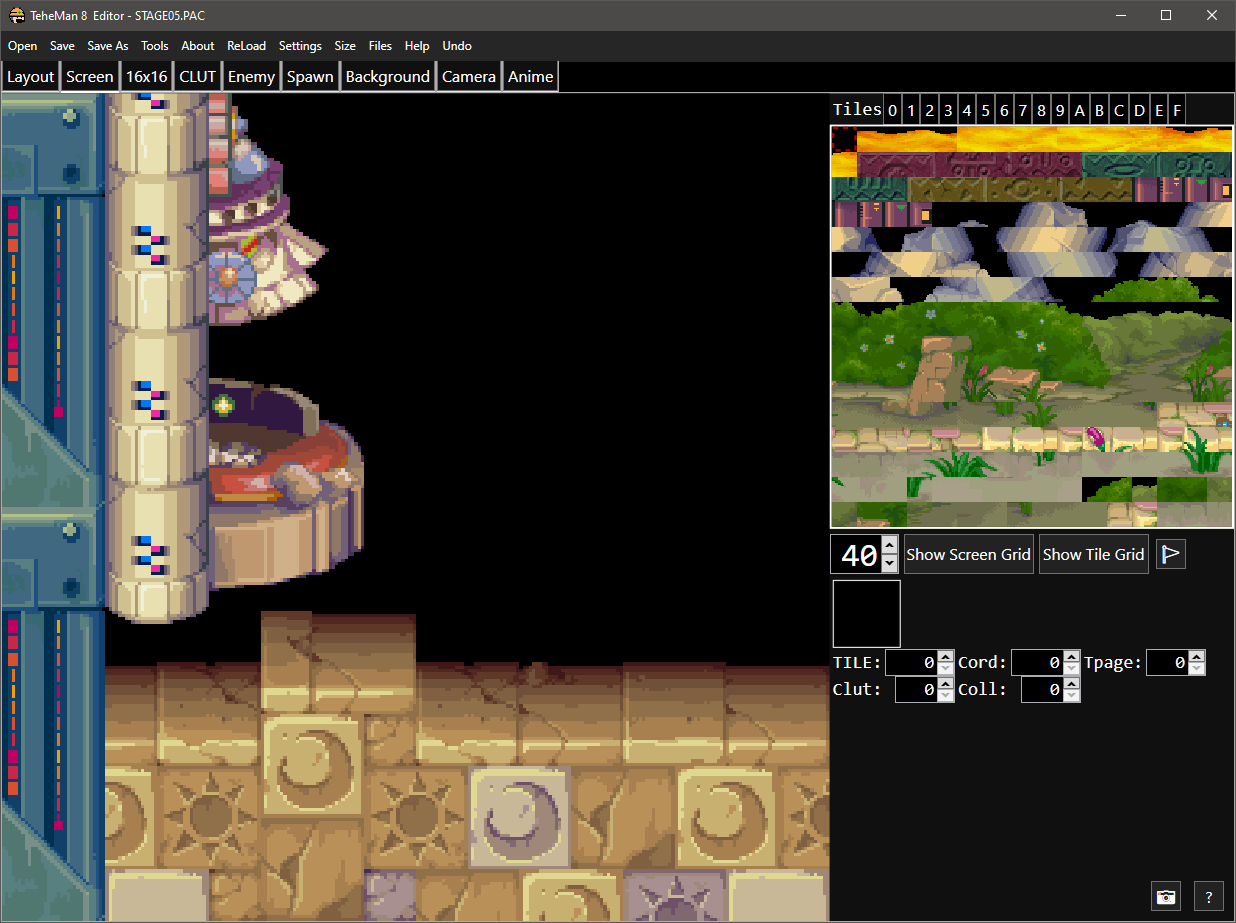Click the TeheMan 8 Editor app icon
This screenshot has width=1236, height=923.
tap(17, 15)
